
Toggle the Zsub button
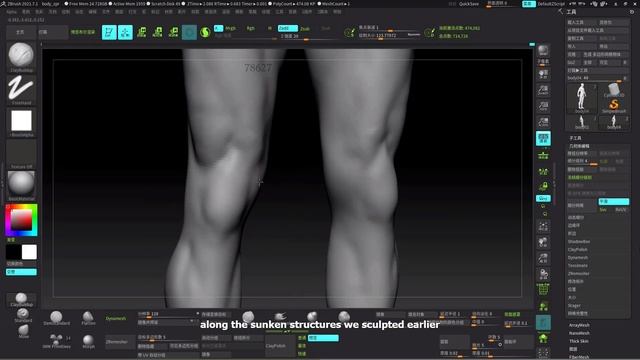click(305, 29)
